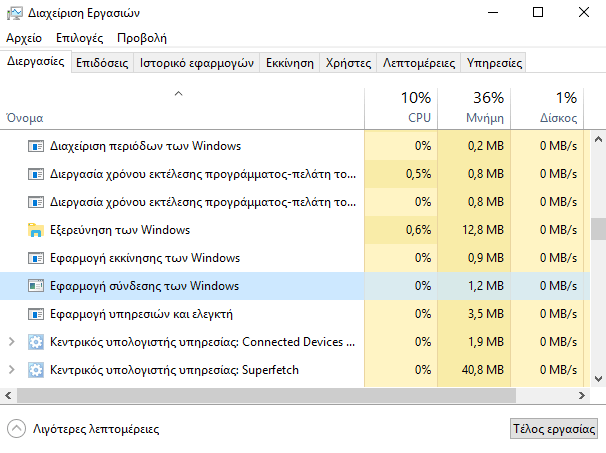The height and width of the screenshot is (453, 606).
Task: Click the Task Manager title bar icon
Action: pos(15,13)
